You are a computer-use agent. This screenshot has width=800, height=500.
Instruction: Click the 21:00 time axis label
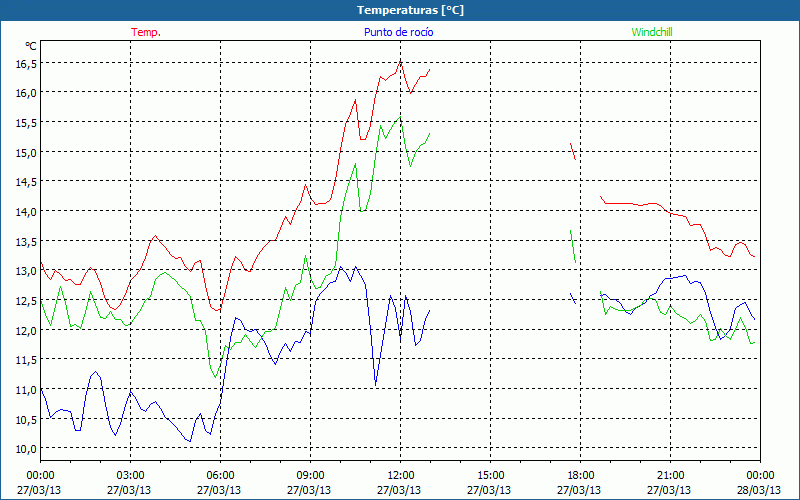click(670, 476)
